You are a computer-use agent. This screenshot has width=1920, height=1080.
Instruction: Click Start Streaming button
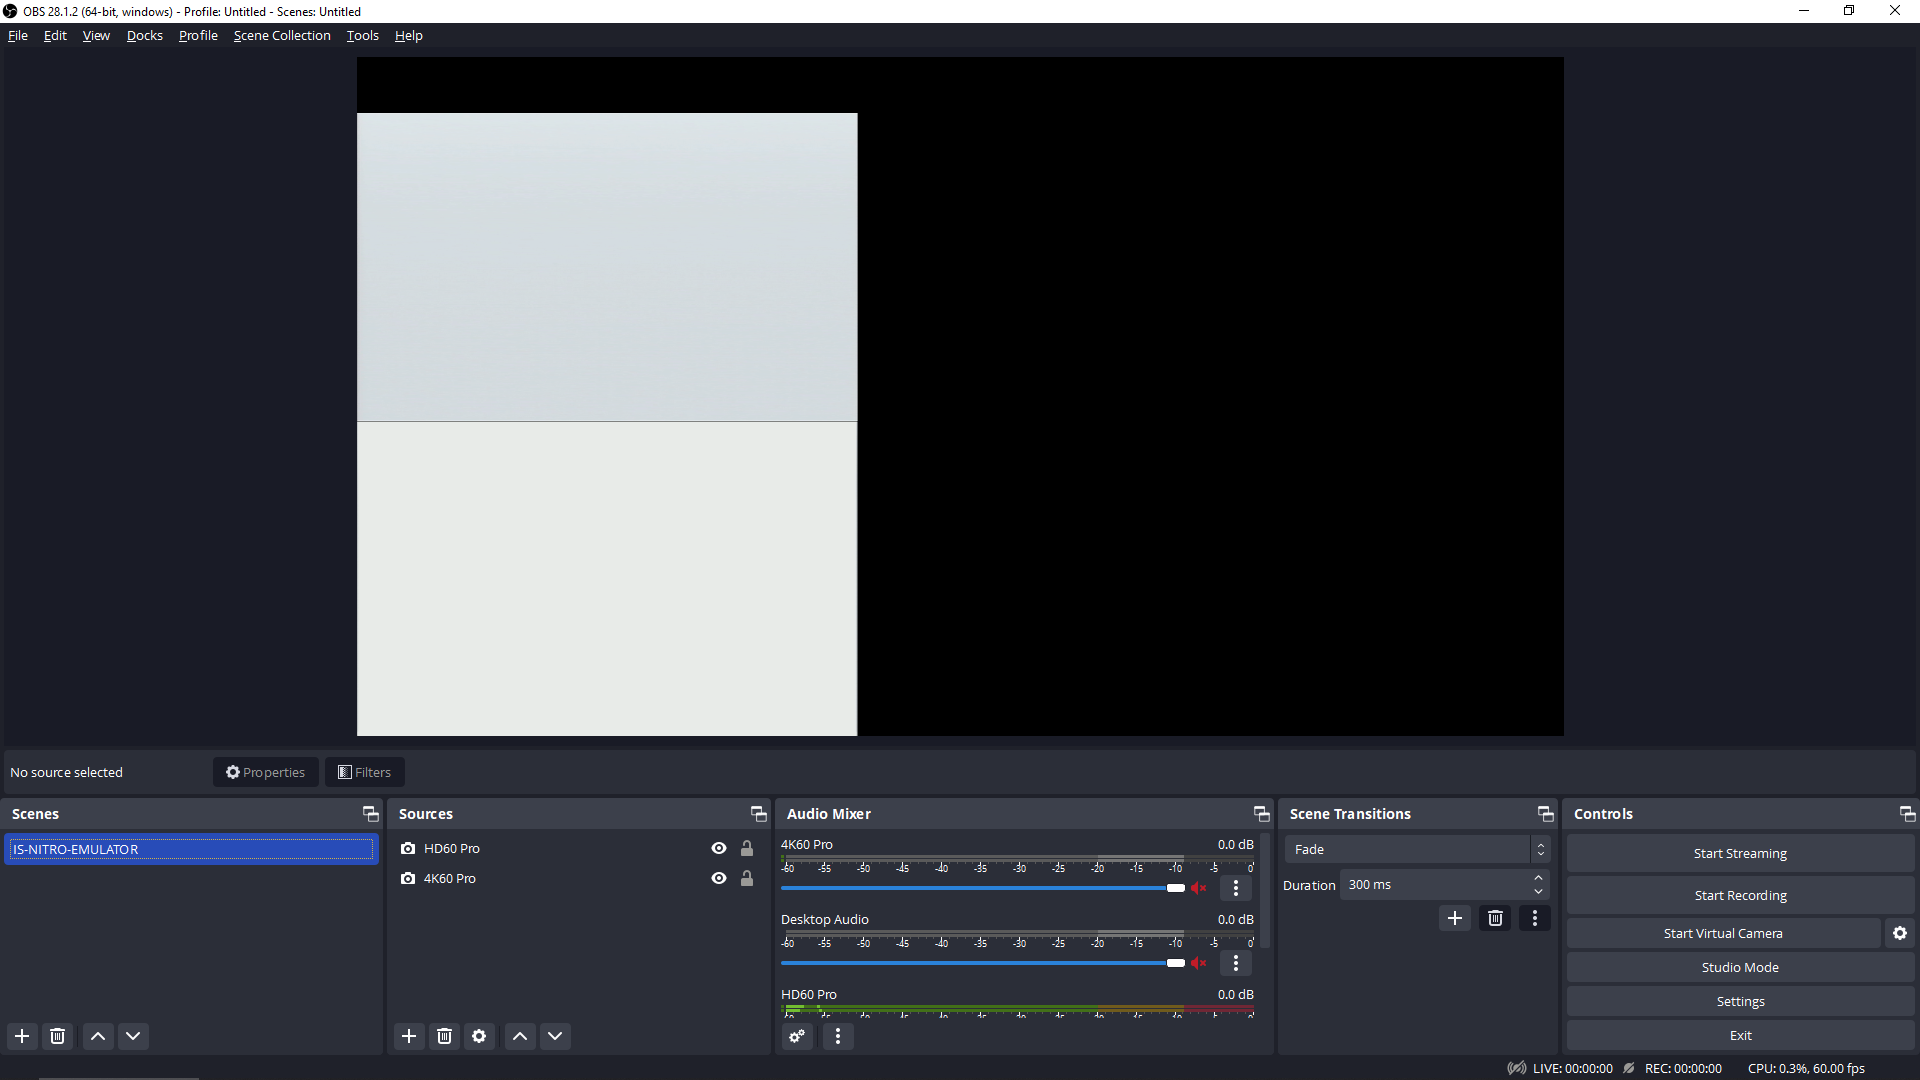pyautogui.click(x=1740, y=853)
